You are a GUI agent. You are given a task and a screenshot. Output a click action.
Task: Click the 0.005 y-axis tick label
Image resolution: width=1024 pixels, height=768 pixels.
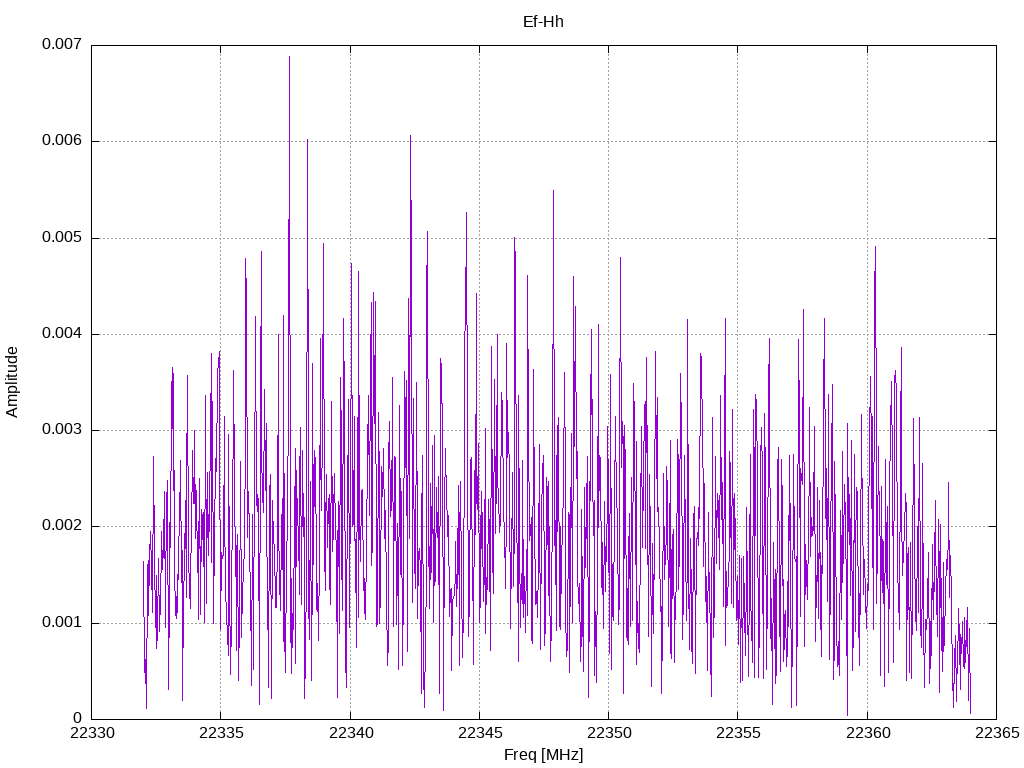coord(62,237)
